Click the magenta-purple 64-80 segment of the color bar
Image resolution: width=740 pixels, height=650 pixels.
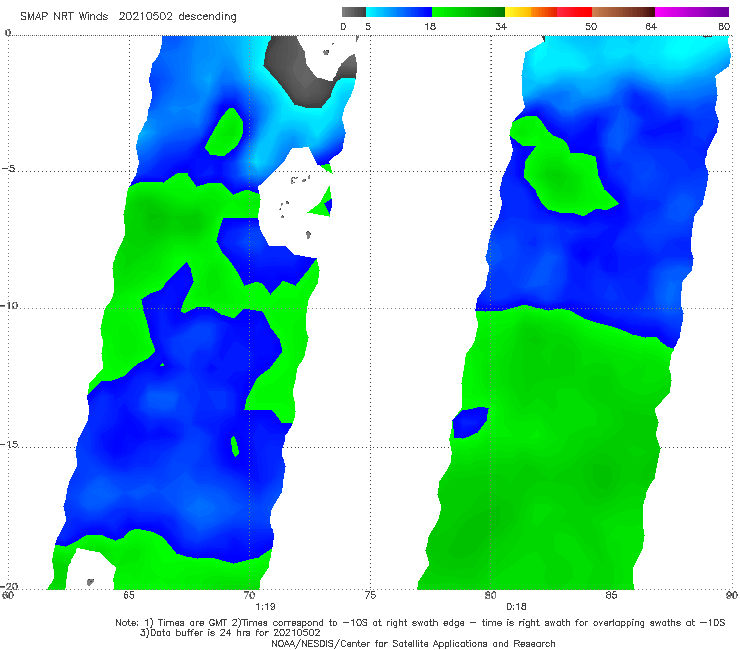pyautogui.click(x=692, y=12)
